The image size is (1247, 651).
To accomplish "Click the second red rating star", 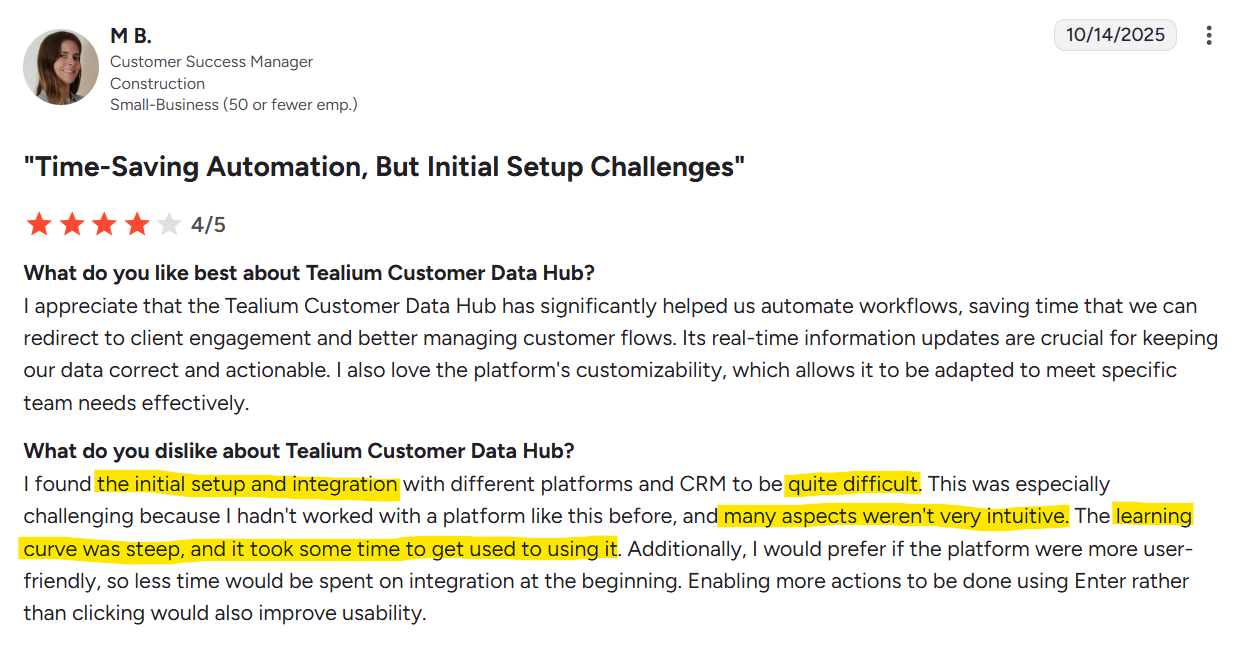I will point(72,224).
